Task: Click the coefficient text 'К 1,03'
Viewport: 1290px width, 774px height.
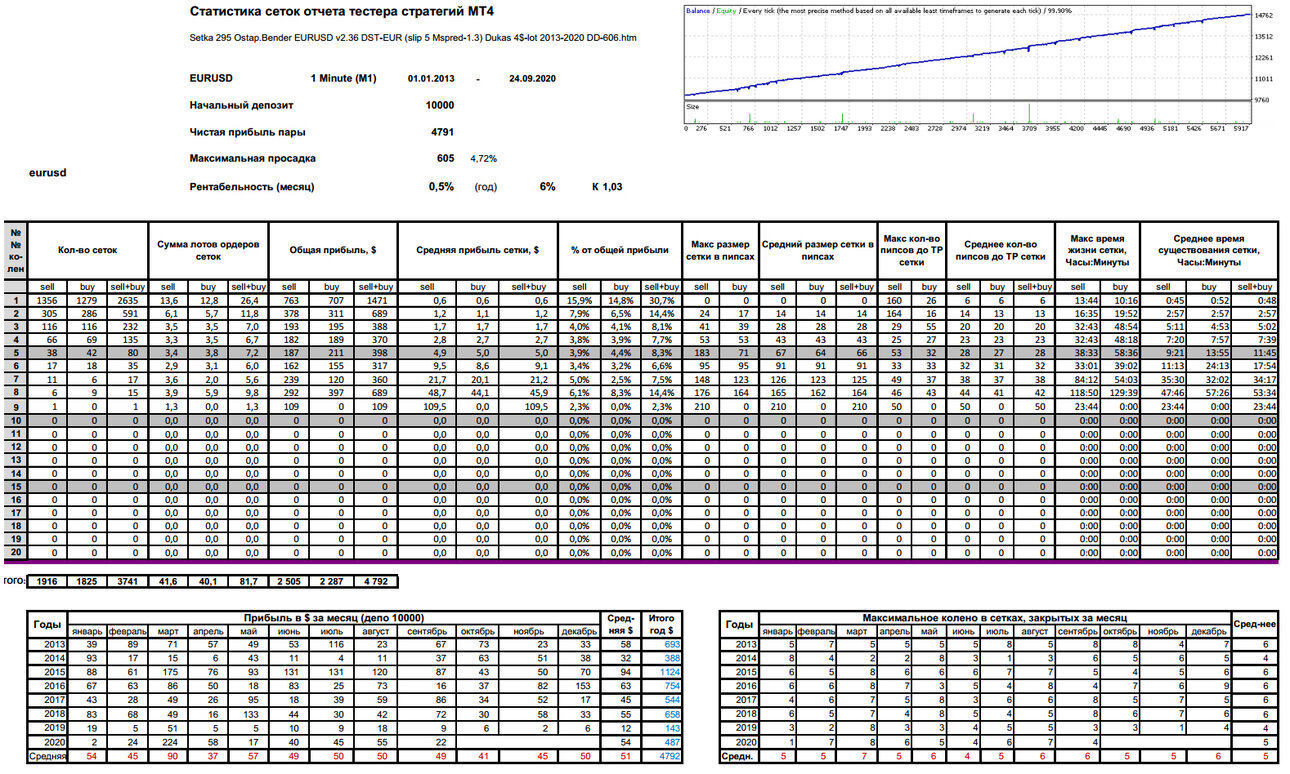Action: (607, 187)
